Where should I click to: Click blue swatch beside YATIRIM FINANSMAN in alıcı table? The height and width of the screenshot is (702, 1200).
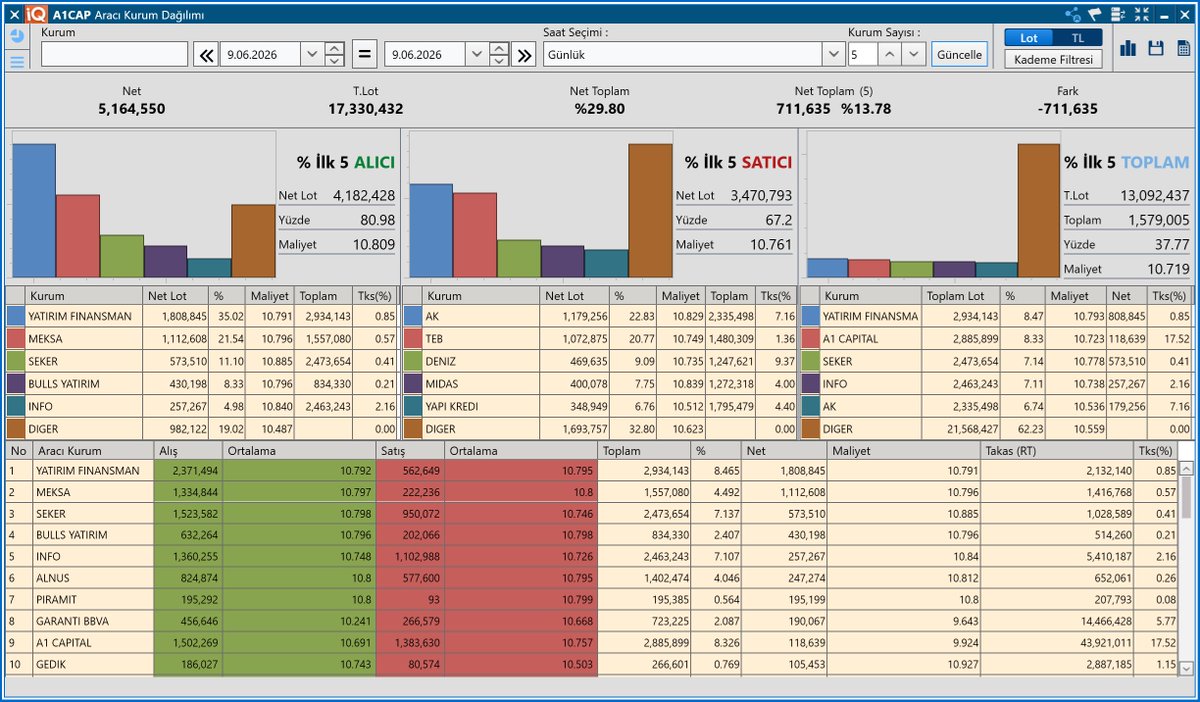tap(15, 316)
